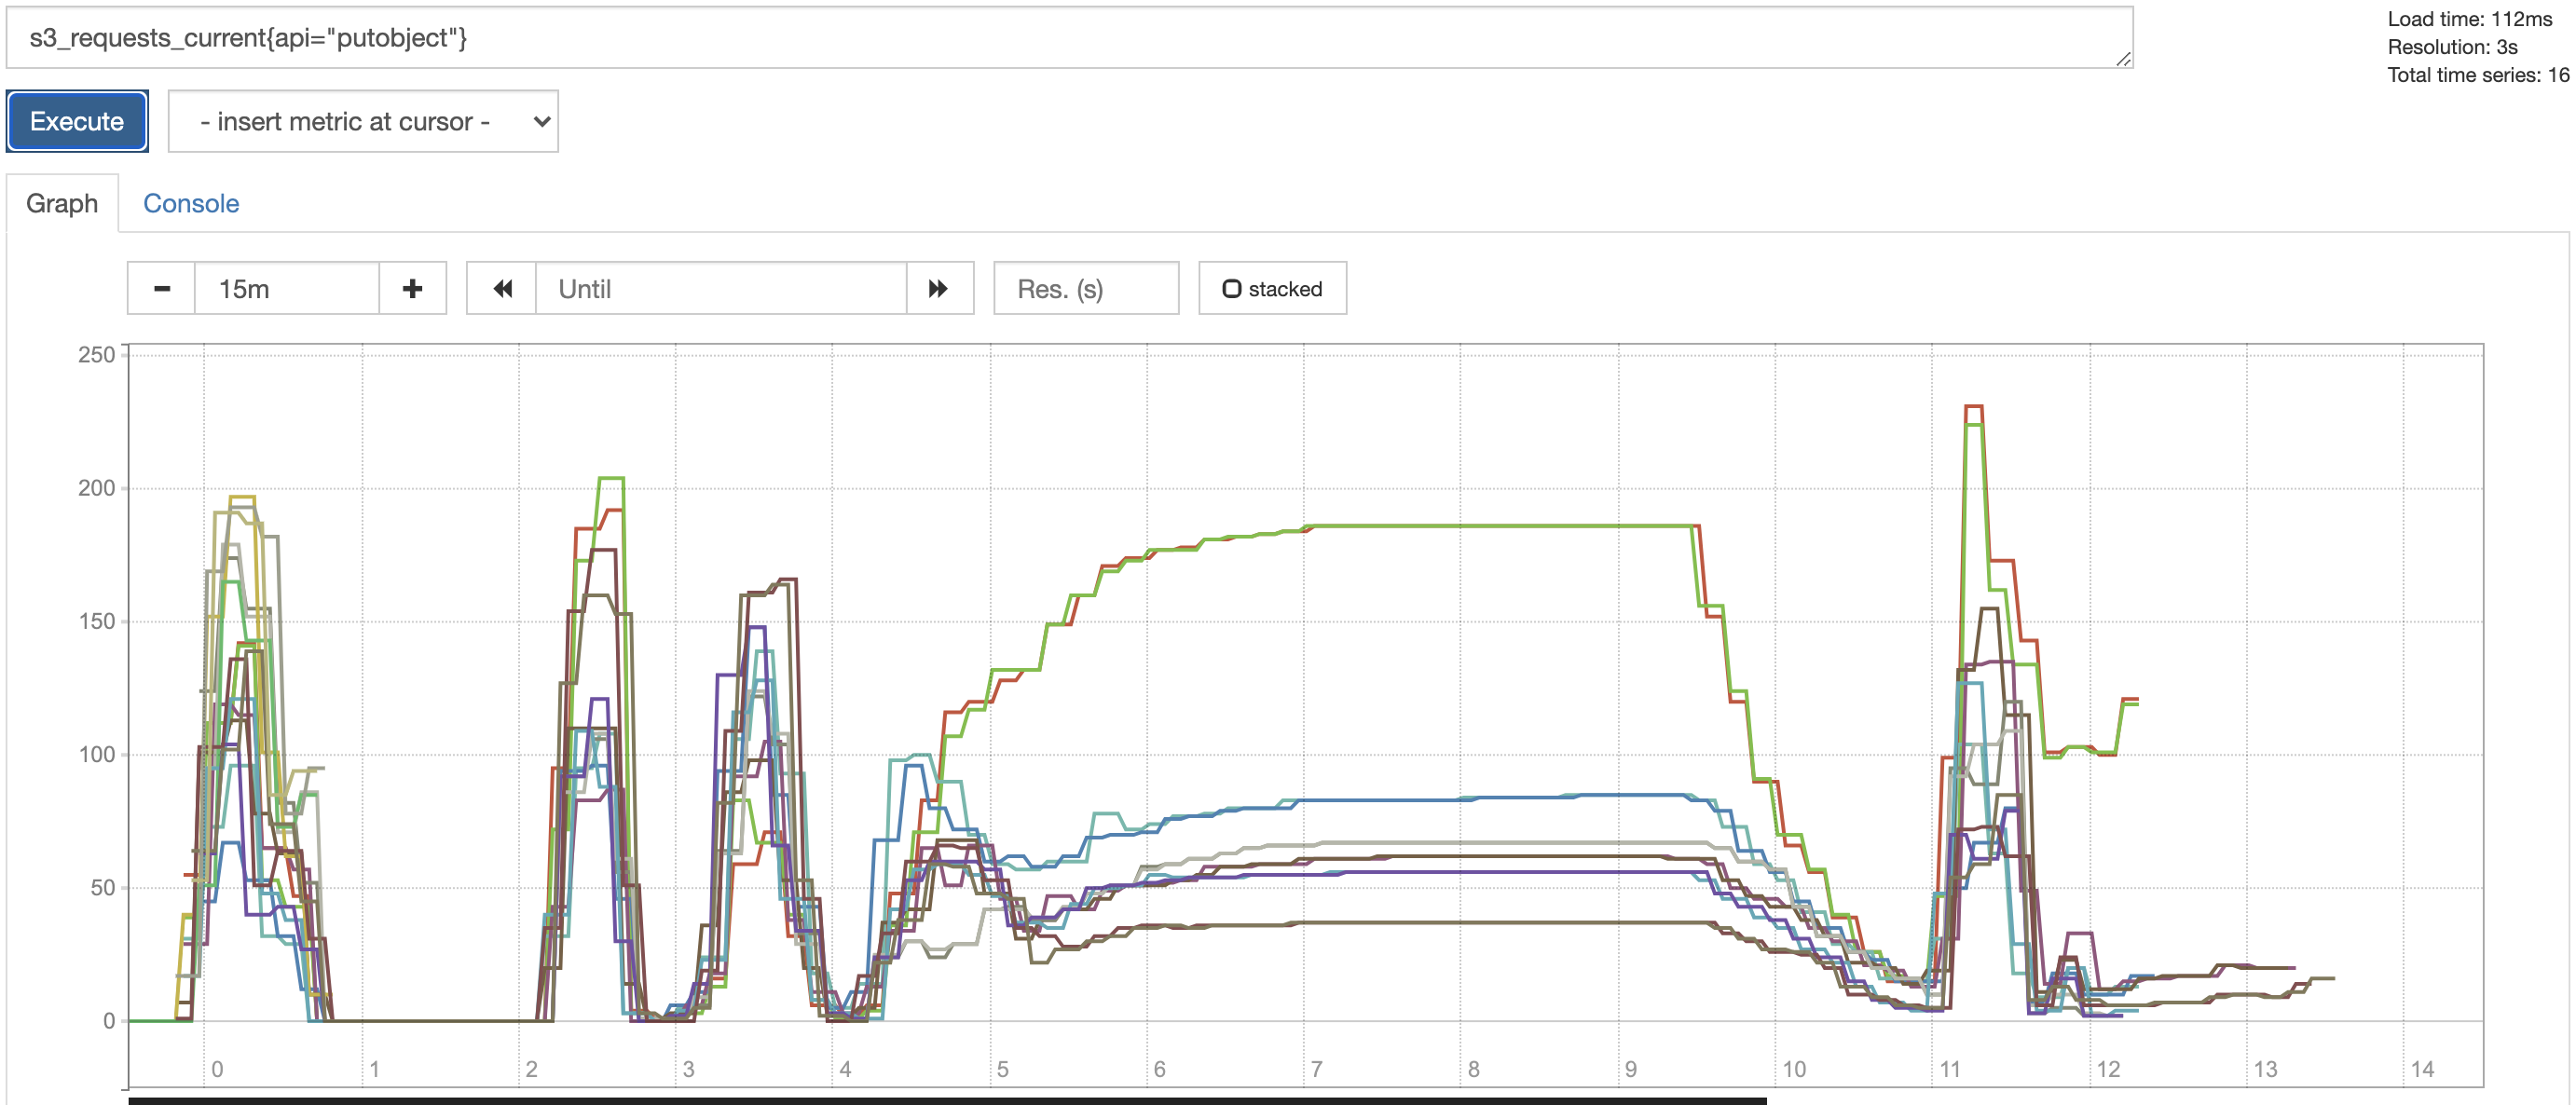Click the fast-forward double-arrow icon
This screenshot has width=2576, height=1105.
point(938,289)
